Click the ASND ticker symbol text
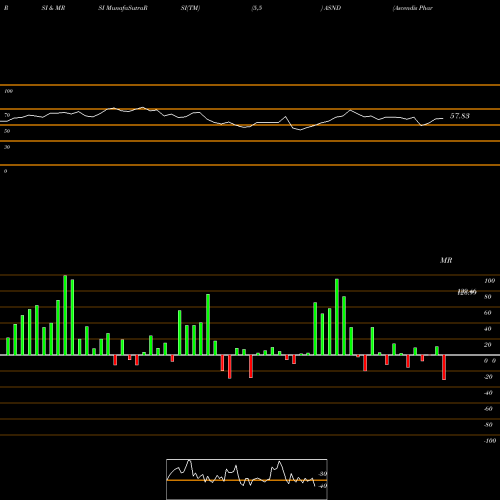The width and height of the screenshot is (500, 500). pos(332,8)
